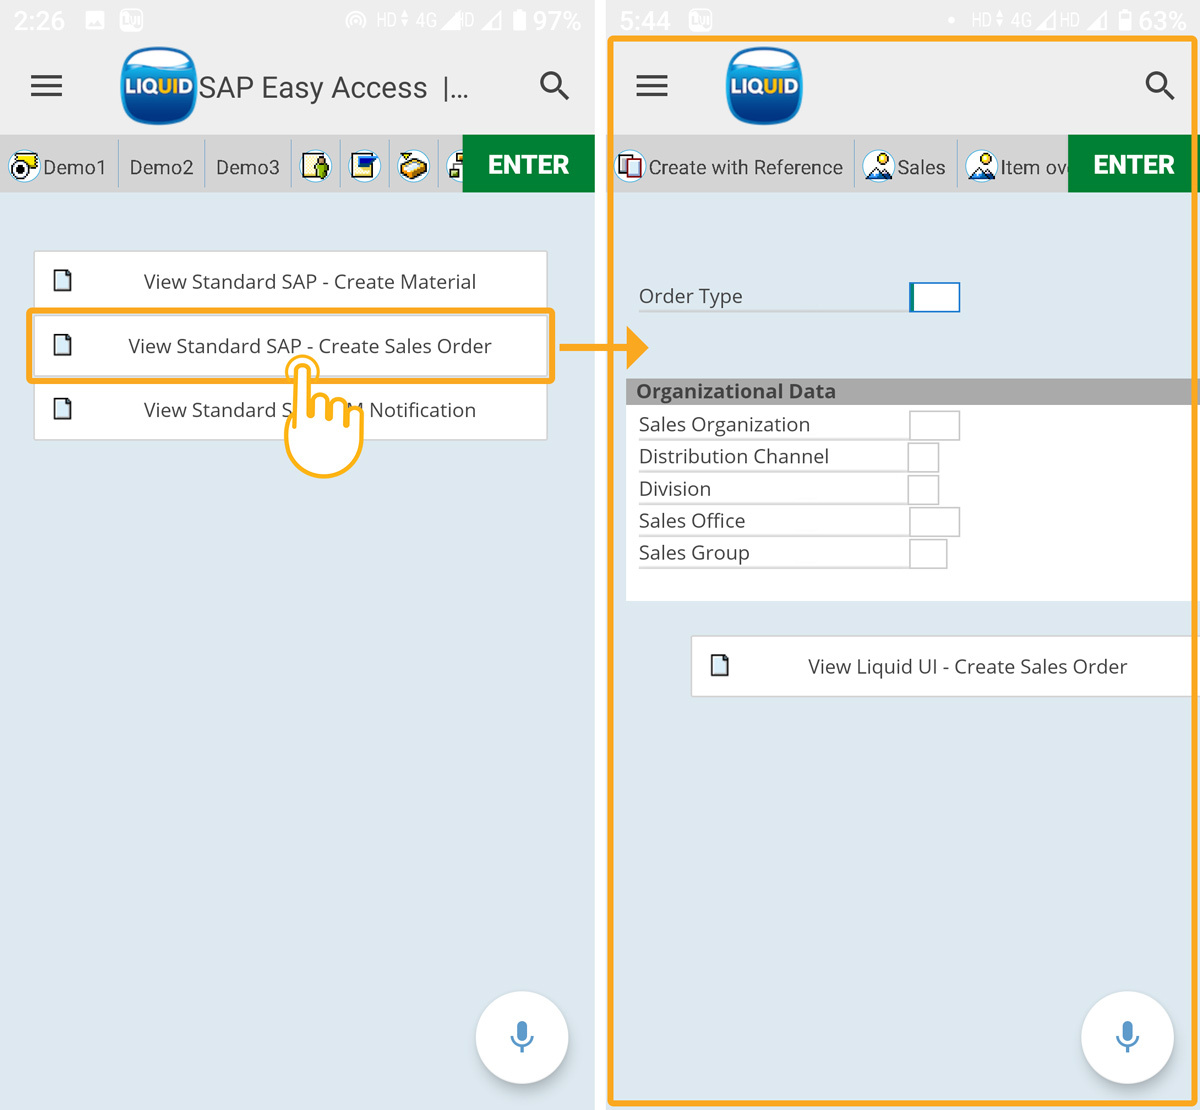The width and height of the screenshot is (1200, 1110).
Task: Select the orange box toolbar icon
Action: (x=413, y=166)
